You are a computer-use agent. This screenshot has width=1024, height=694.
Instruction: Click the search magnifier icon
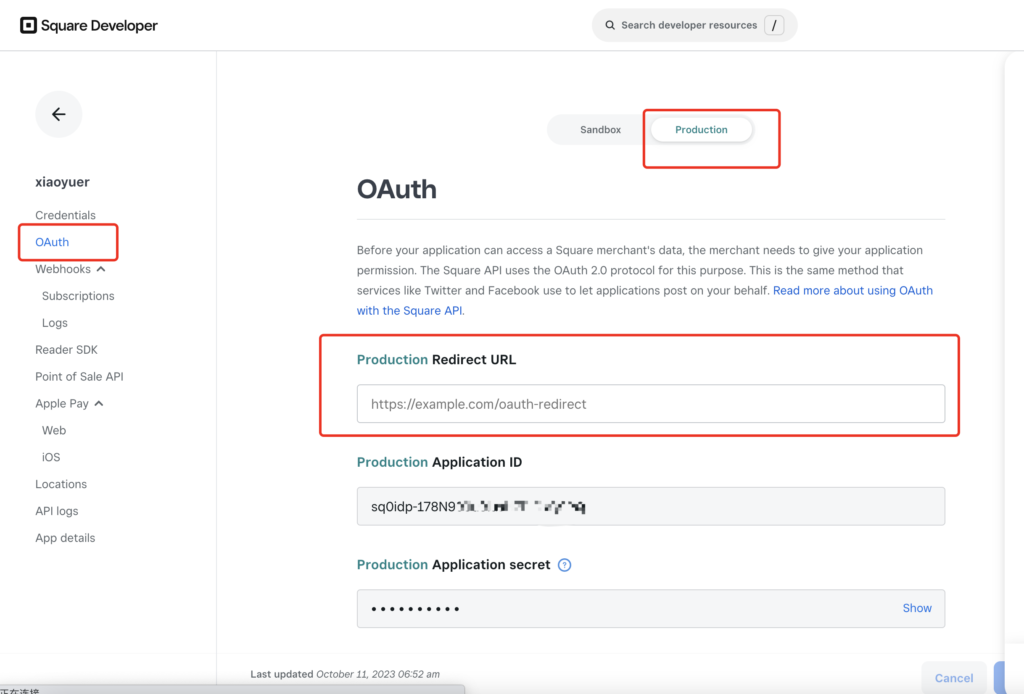[610, 25]
